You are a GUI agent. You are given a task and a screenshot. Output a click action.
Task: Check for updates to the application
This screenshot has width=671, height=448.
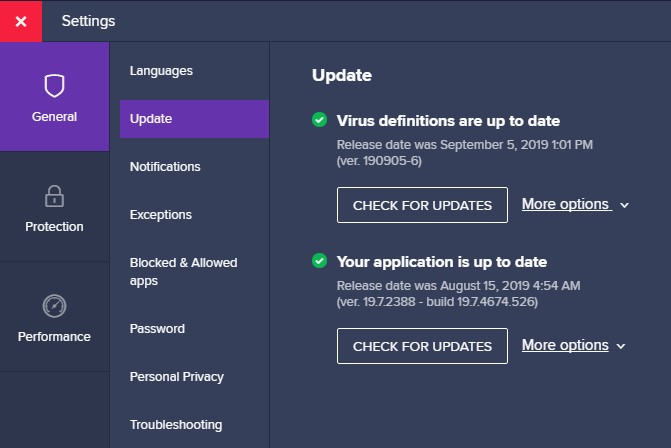[x=422, y=346]
